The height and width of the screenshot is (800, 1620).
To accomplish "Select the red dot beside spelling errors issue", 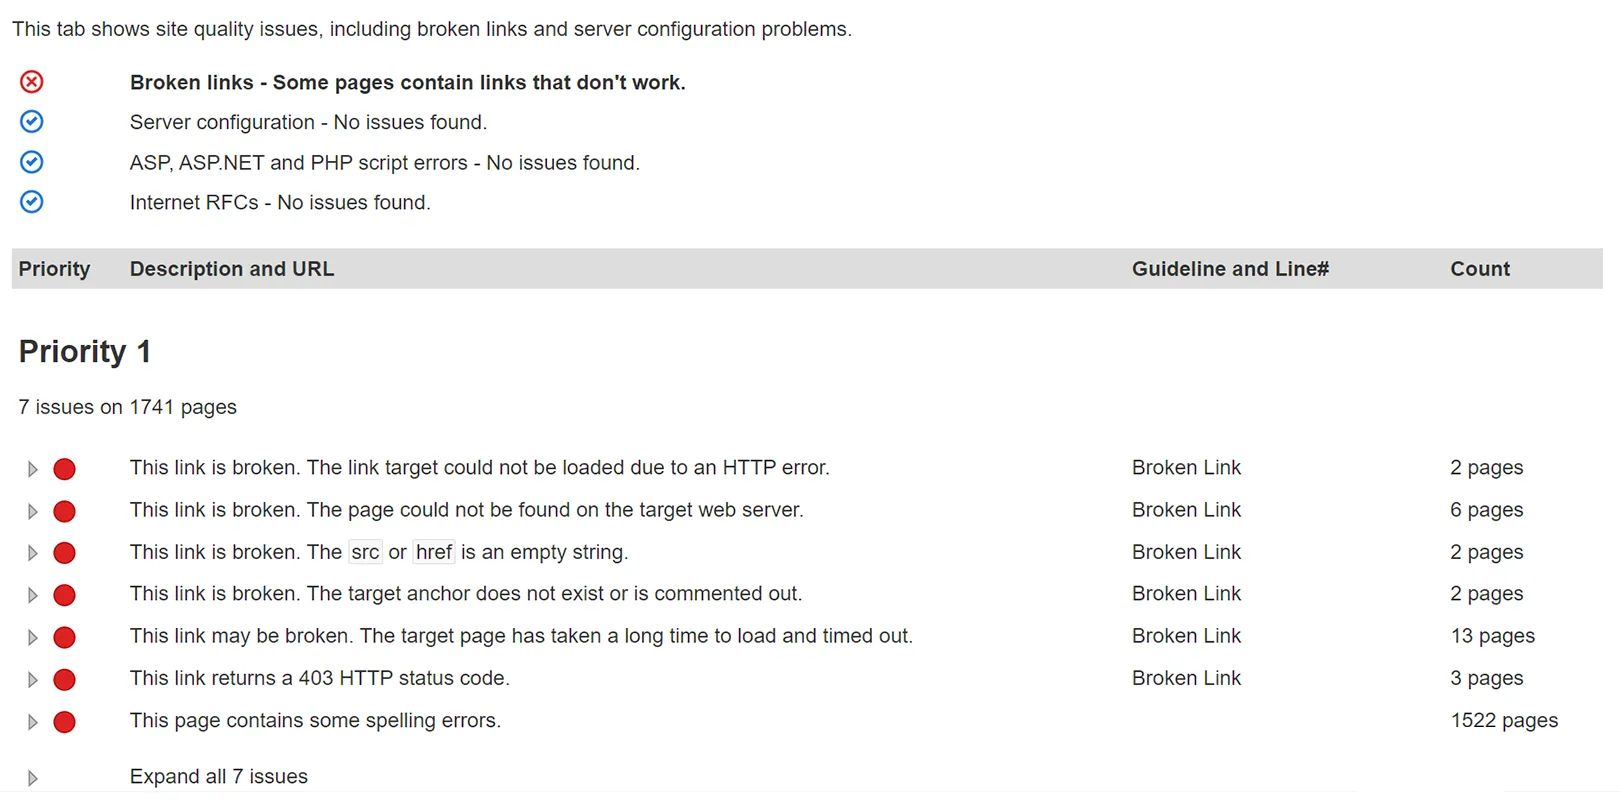I will tap(64, 721).
